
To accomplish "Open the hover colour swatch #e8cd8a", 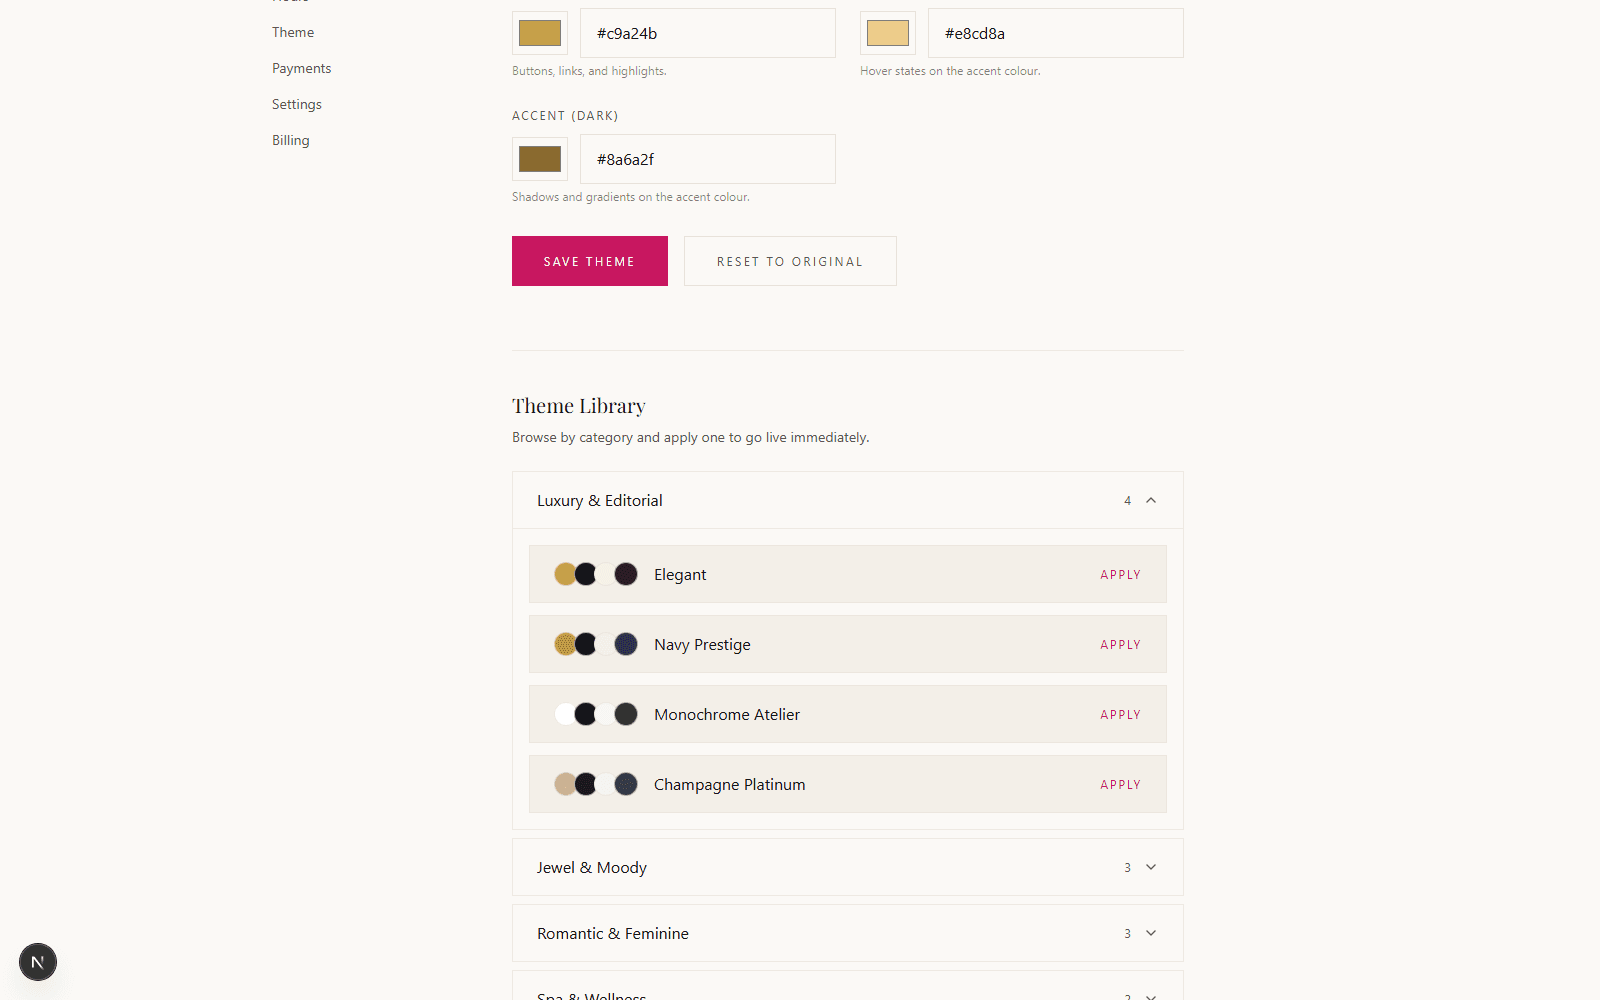I will 888,33.
